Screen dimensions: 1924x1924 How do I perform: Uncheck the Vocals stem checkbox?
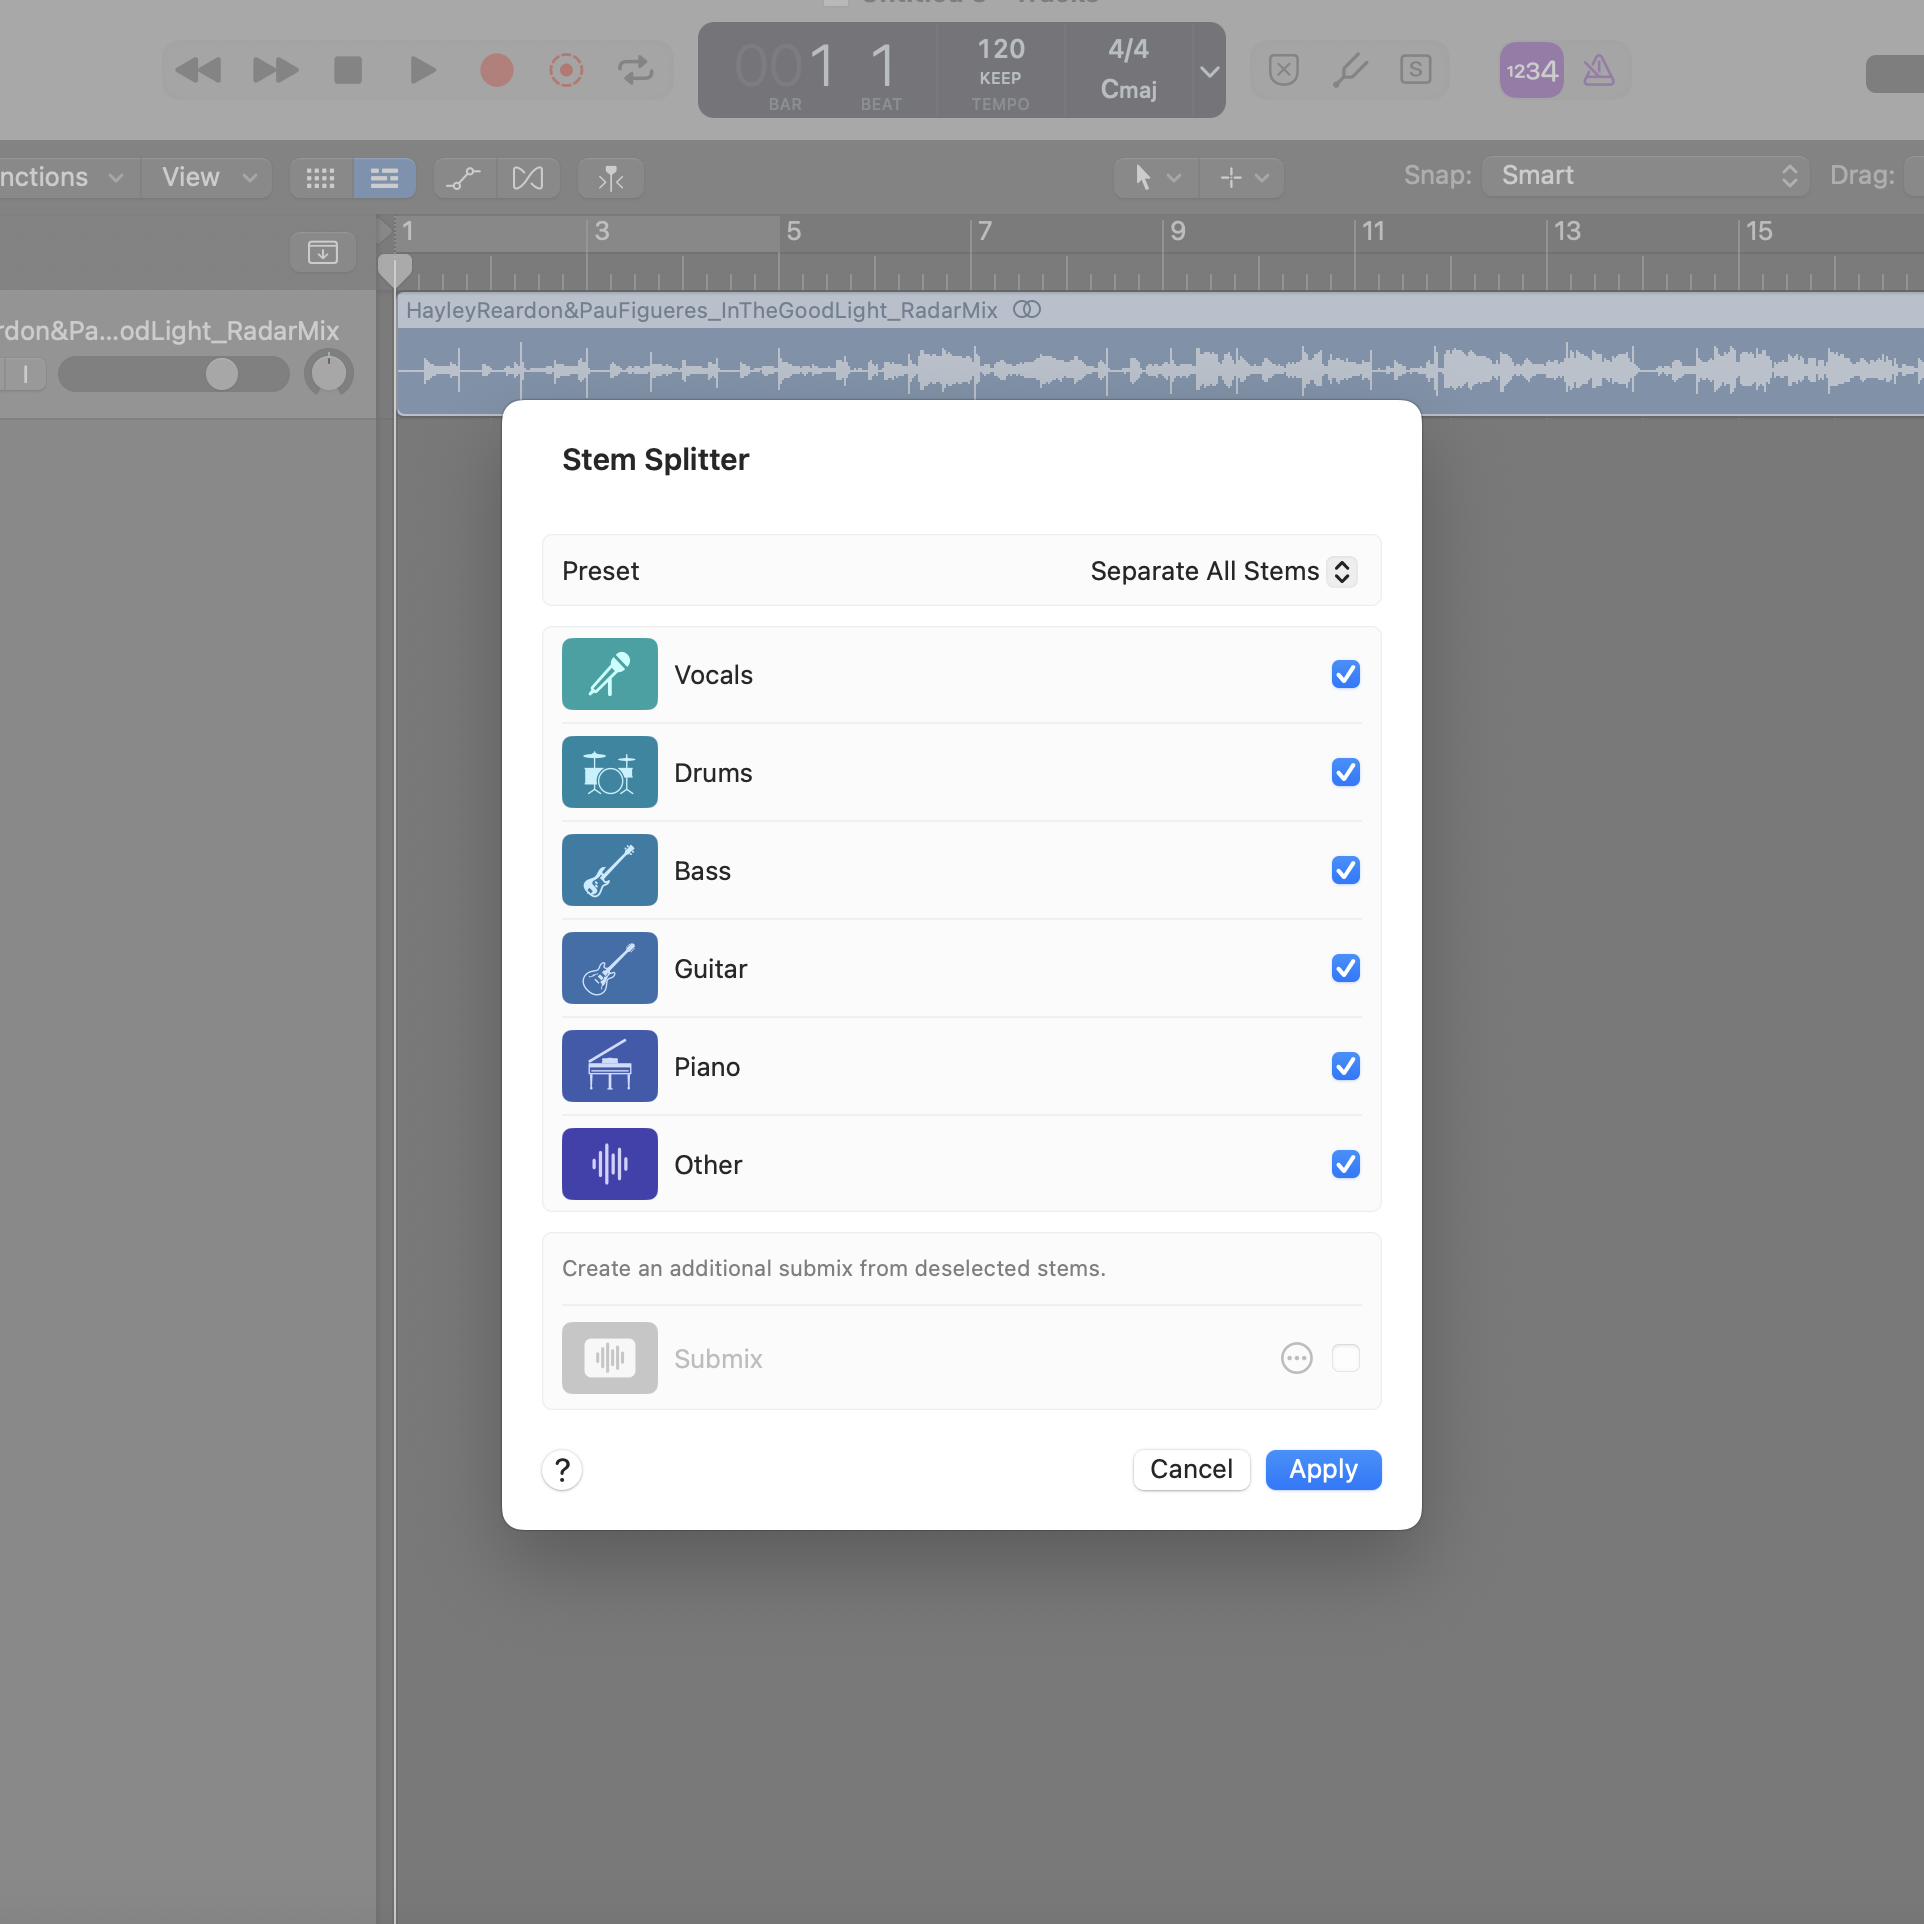[1345, 674]
